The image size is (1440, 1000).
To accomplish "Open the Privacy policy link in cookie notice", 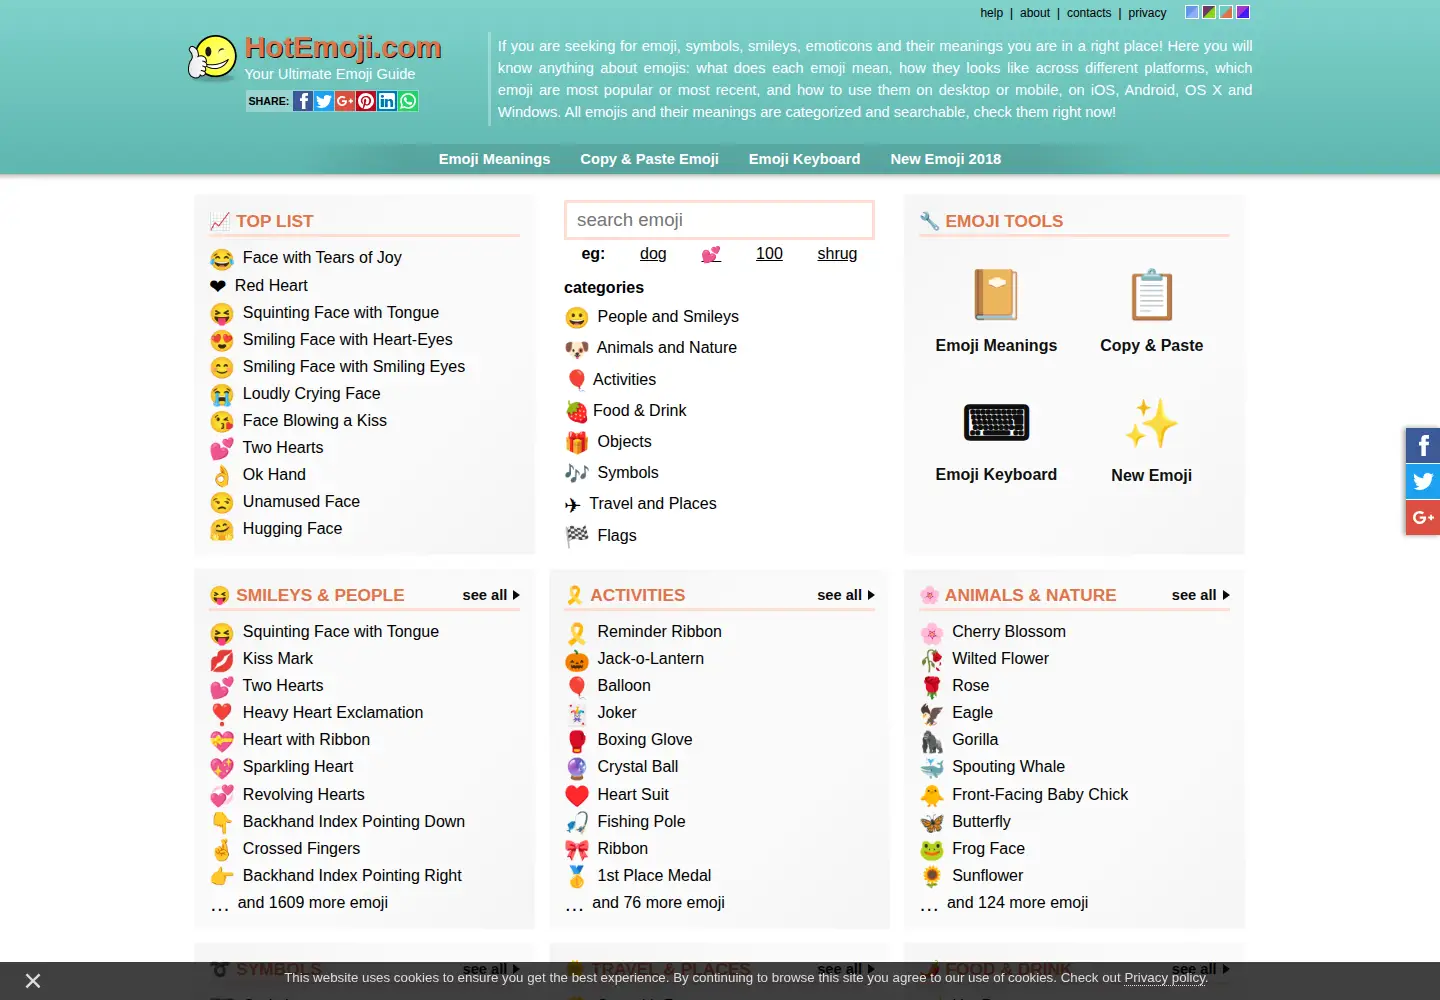I will (x=1165, y=977).
